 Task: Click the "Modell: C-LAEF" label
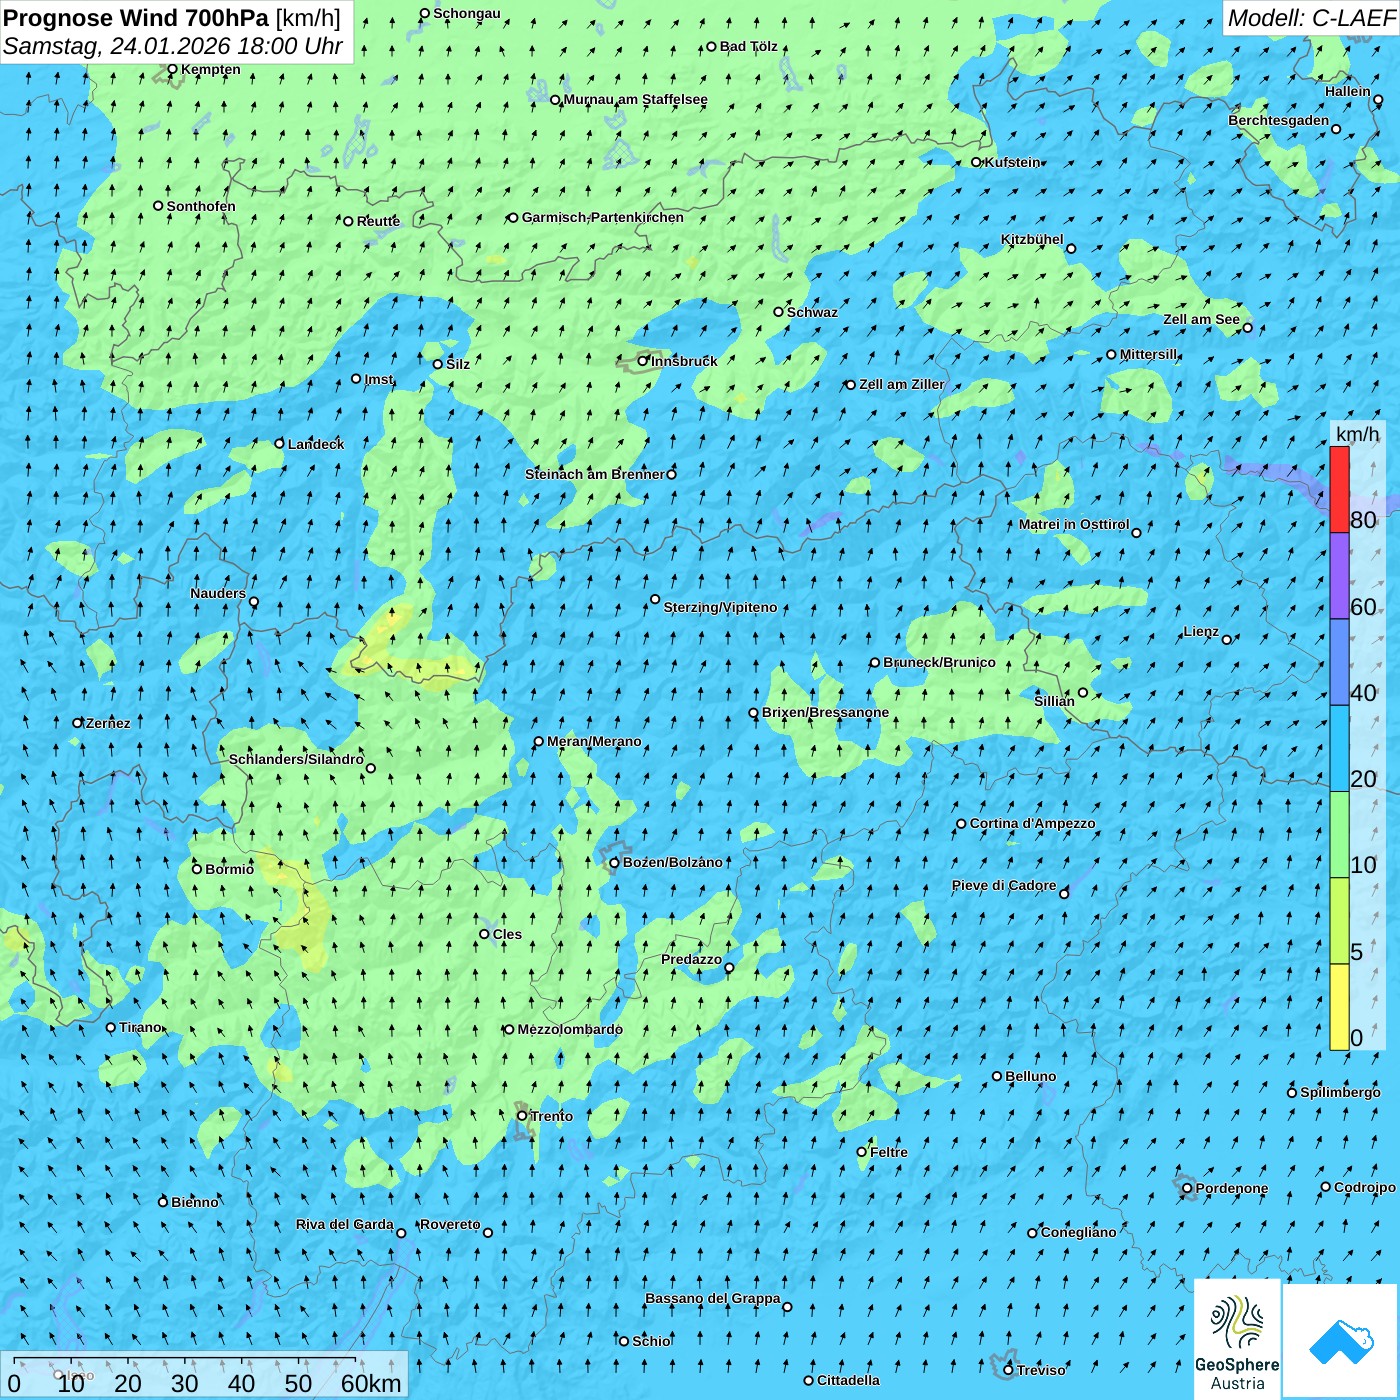coord(1311,18)
